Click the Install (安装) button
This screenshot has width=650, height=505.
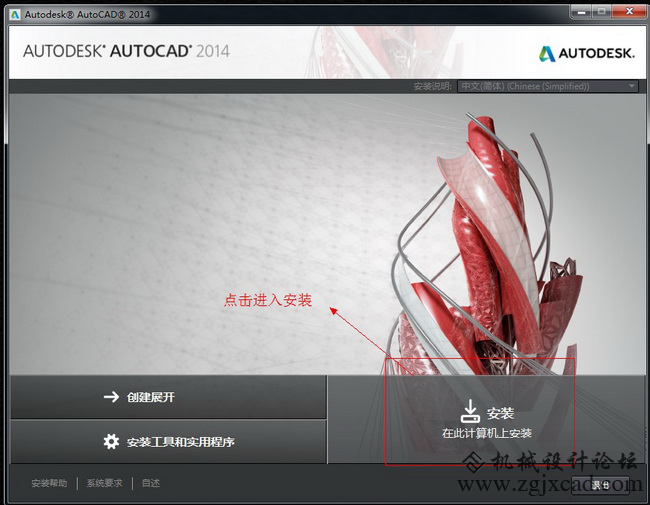(487, 419)
